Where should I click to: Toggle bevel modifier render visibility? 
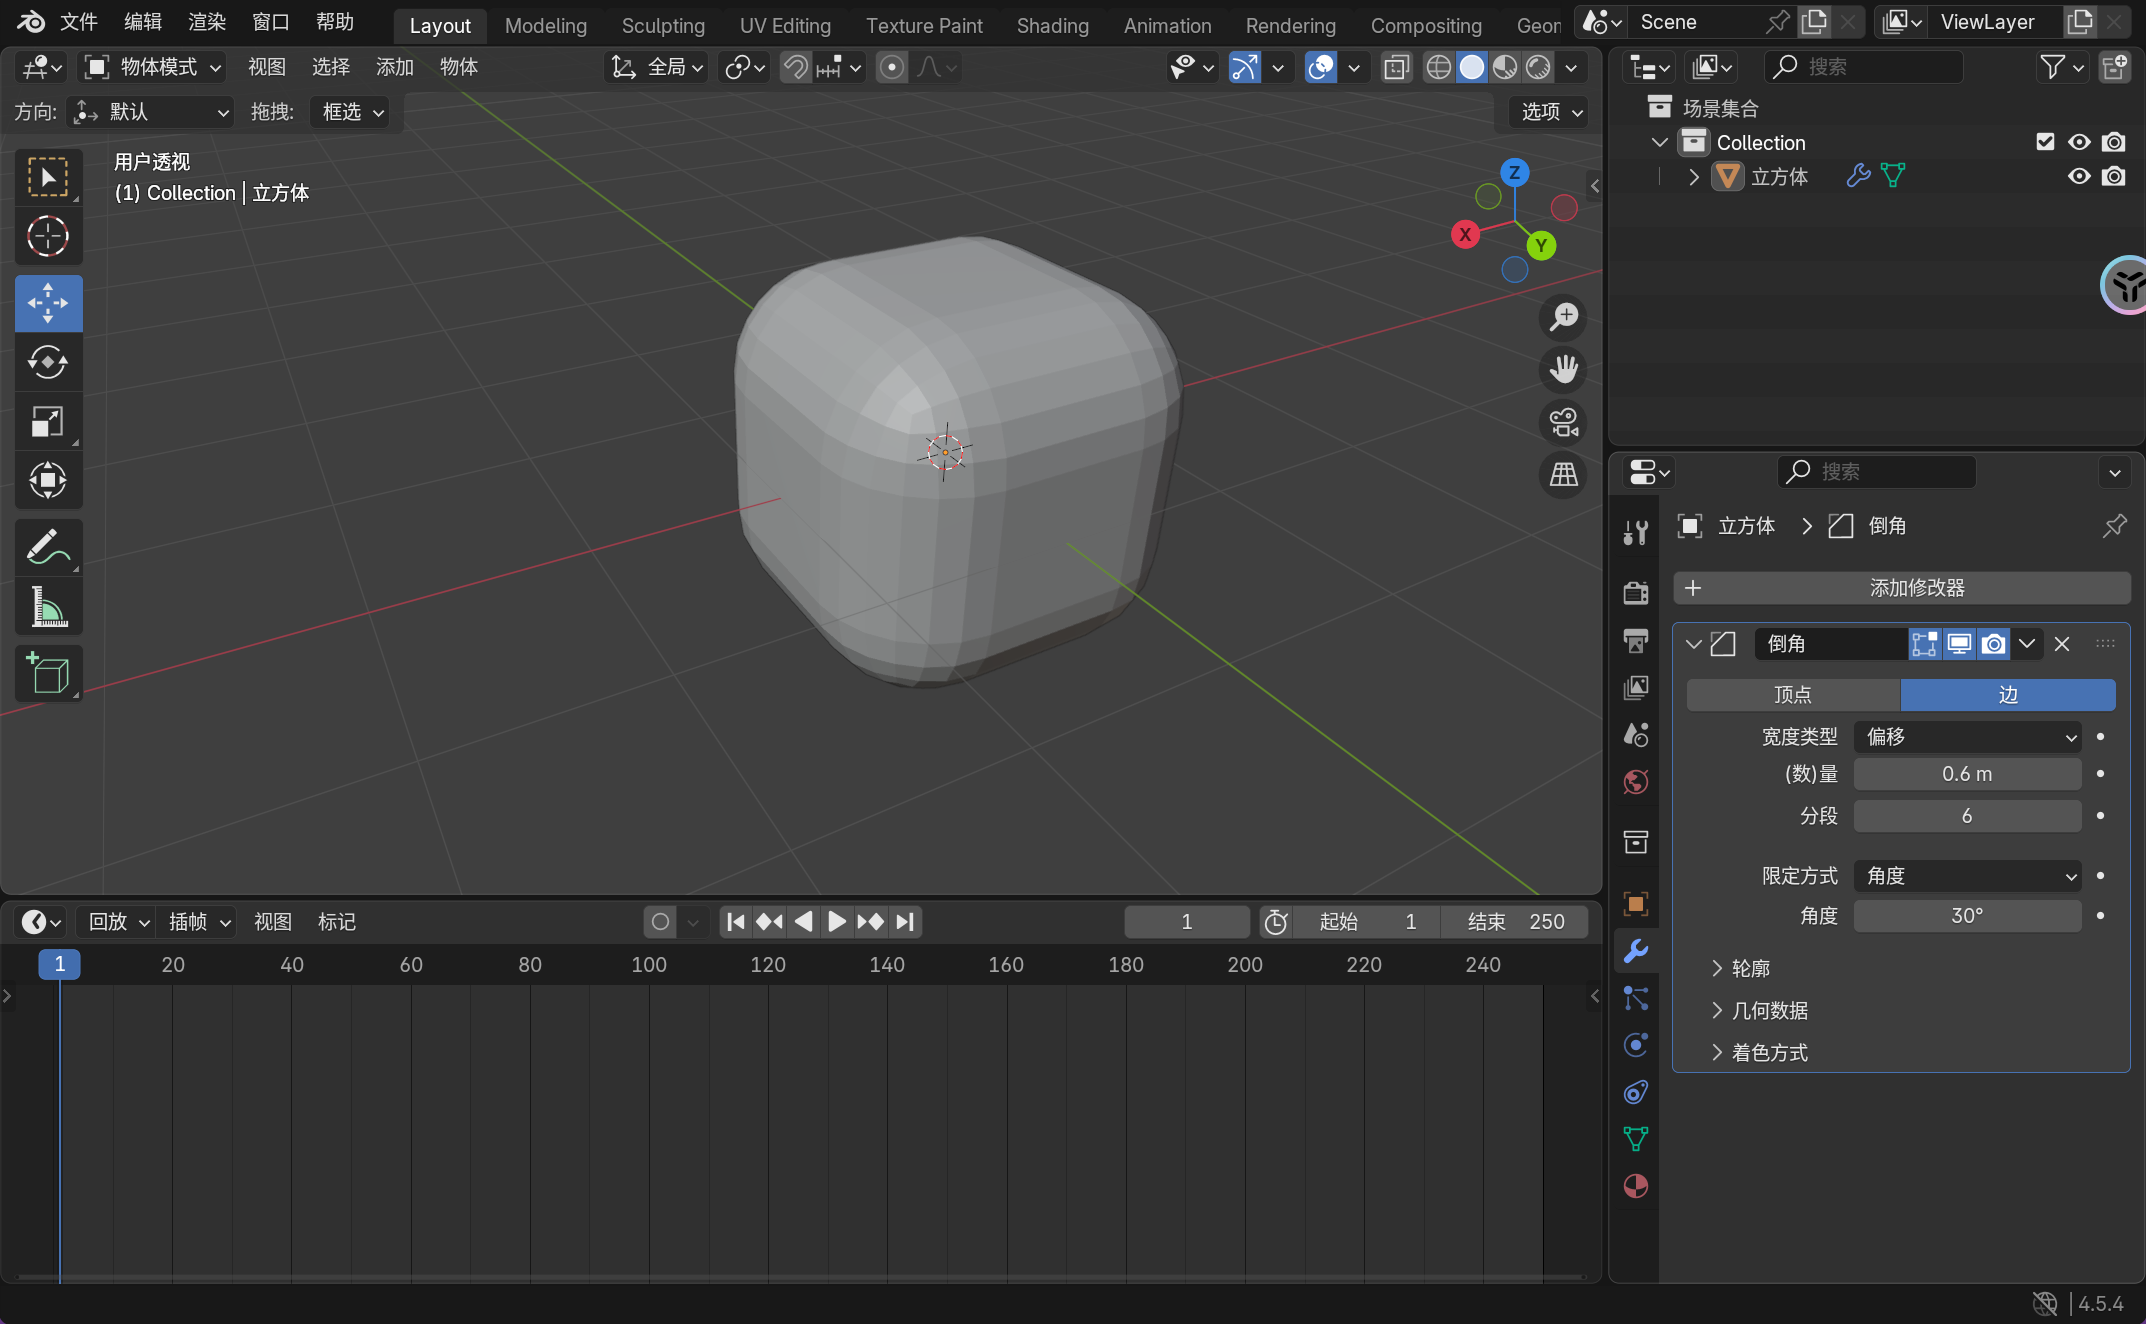1993,644
